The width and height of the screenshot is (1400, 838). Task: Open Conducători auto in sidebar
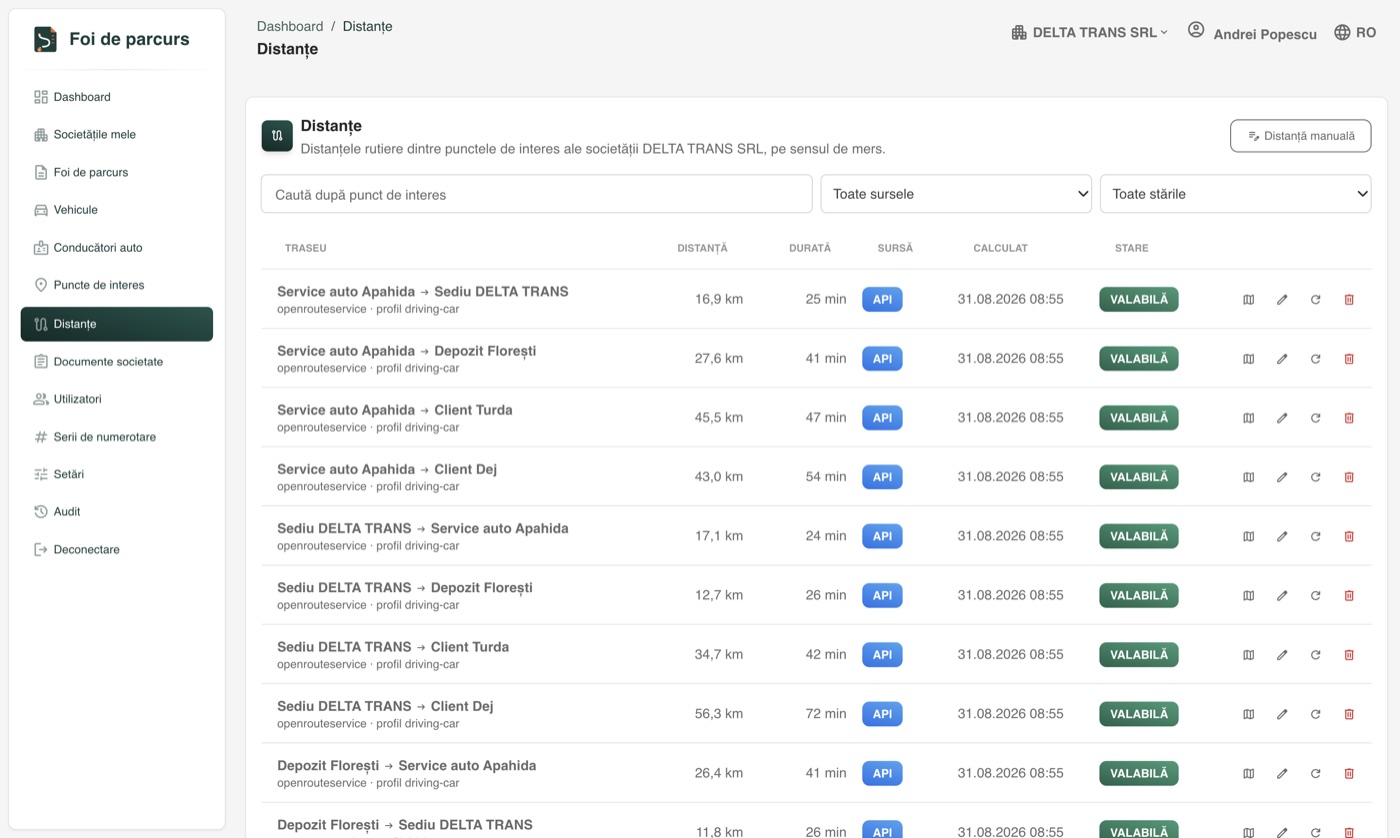117,248
